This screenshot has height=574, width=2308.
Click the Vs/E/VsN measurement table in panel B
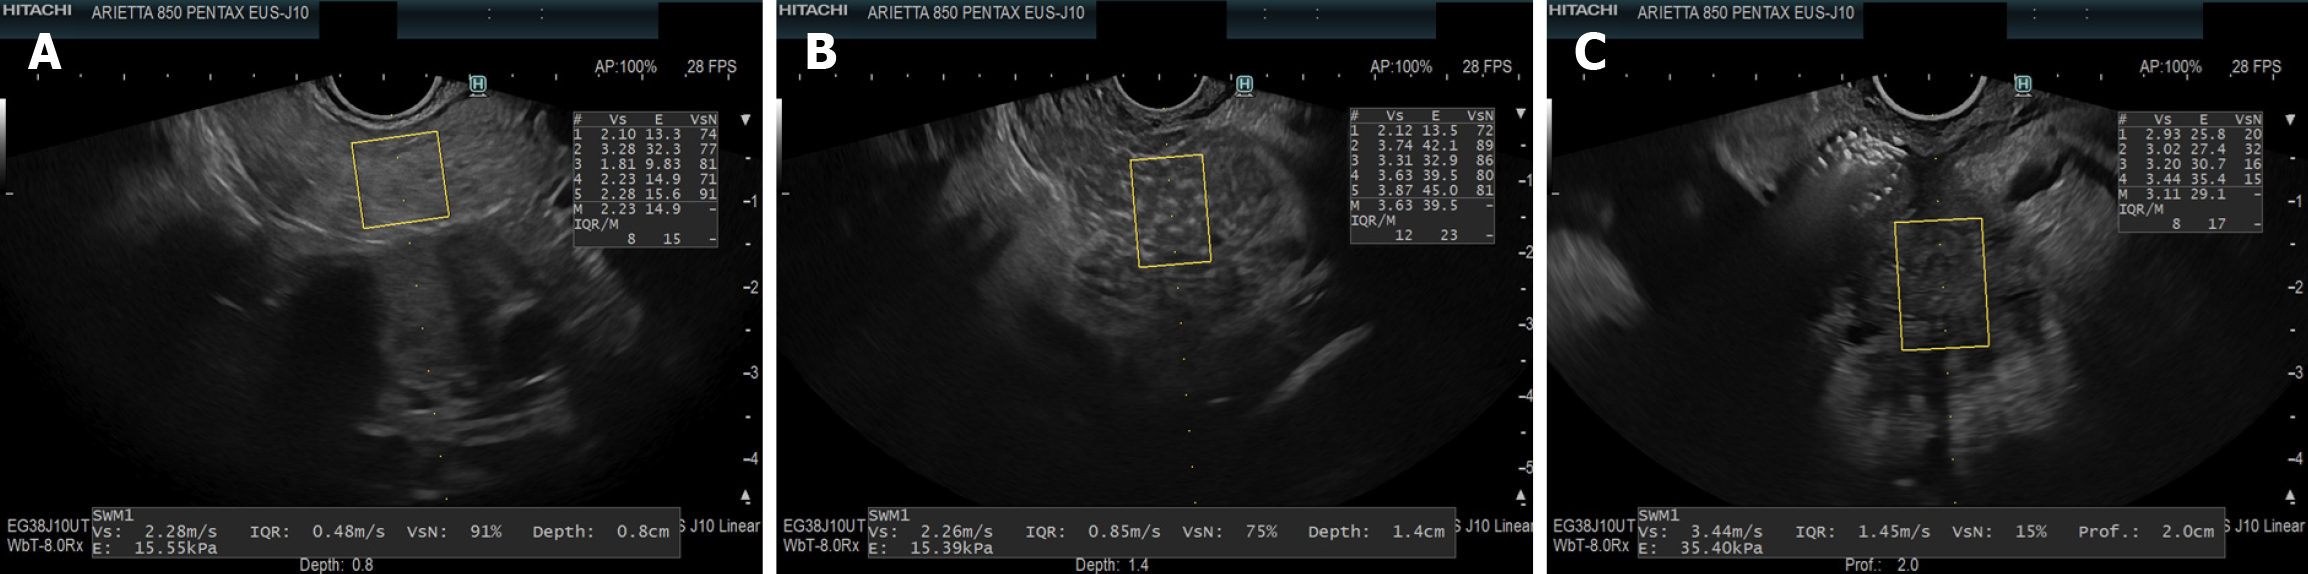point(1421,176)
